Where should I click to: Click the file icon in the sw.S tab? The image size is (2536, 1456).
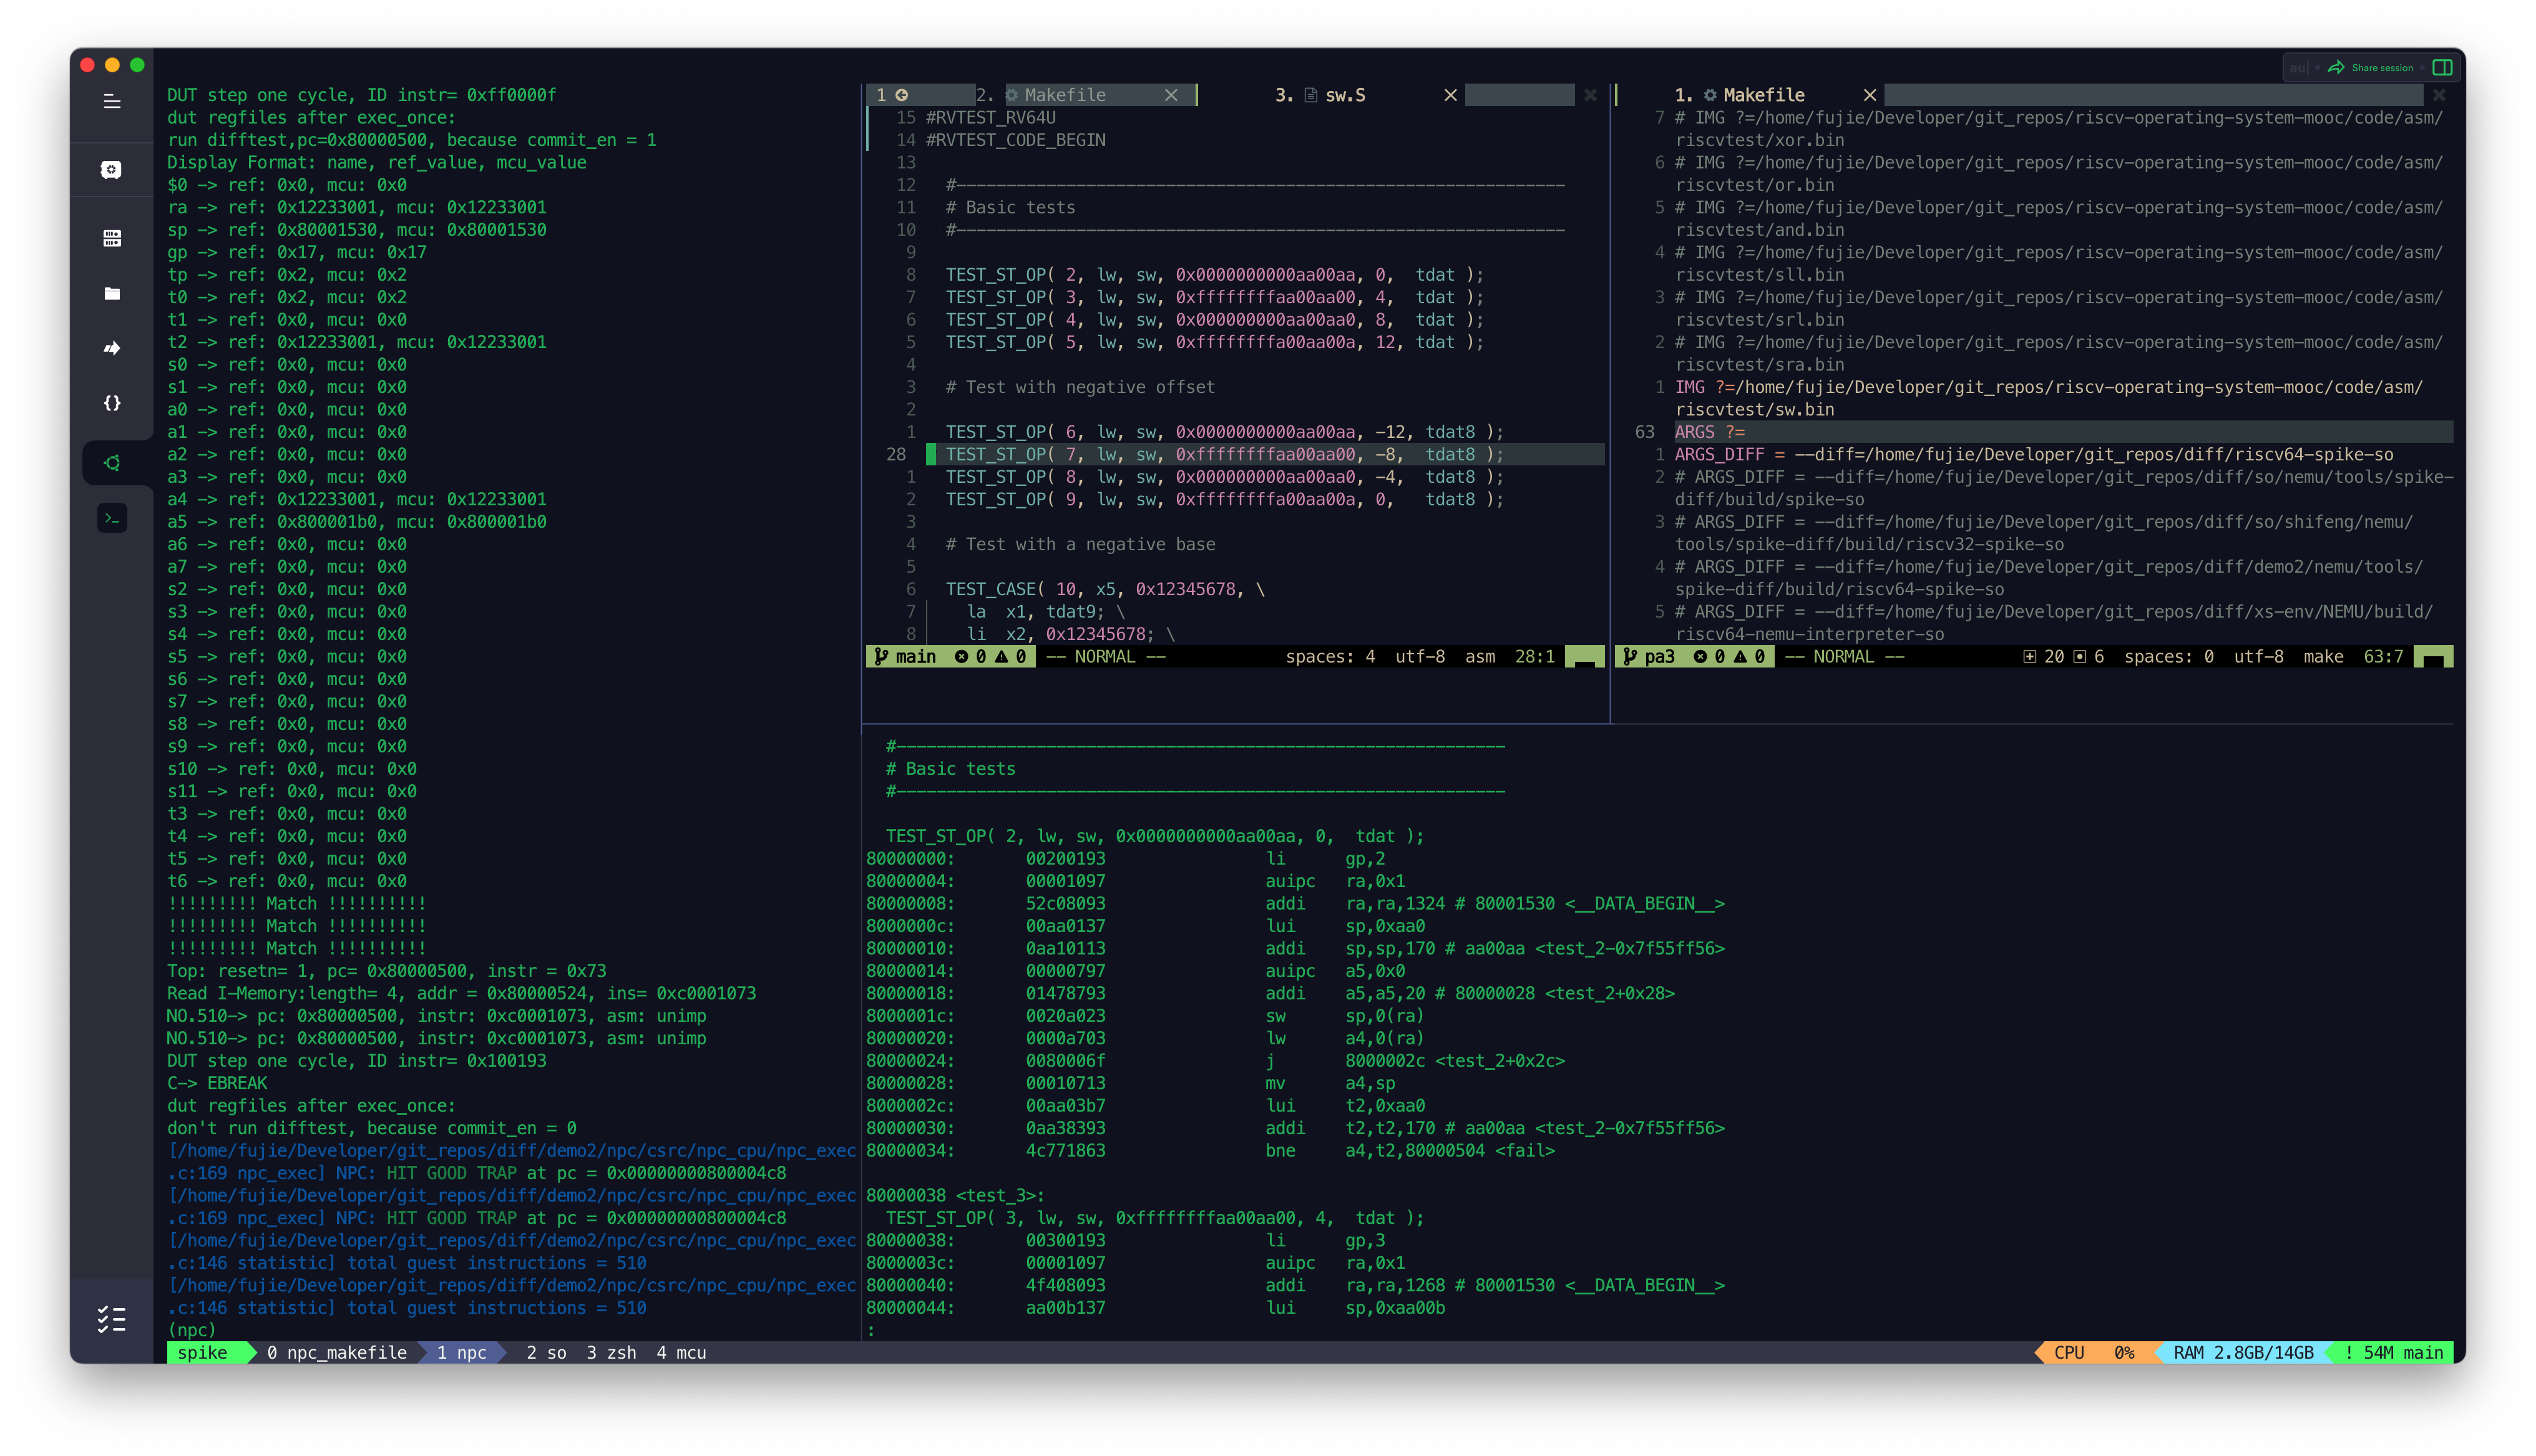tap(1310, 95)
